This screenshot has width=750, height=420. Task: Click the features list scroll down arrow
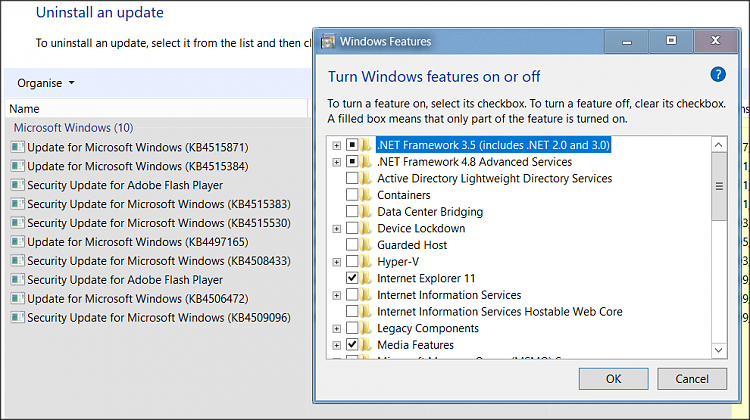[x=718, y=350]
